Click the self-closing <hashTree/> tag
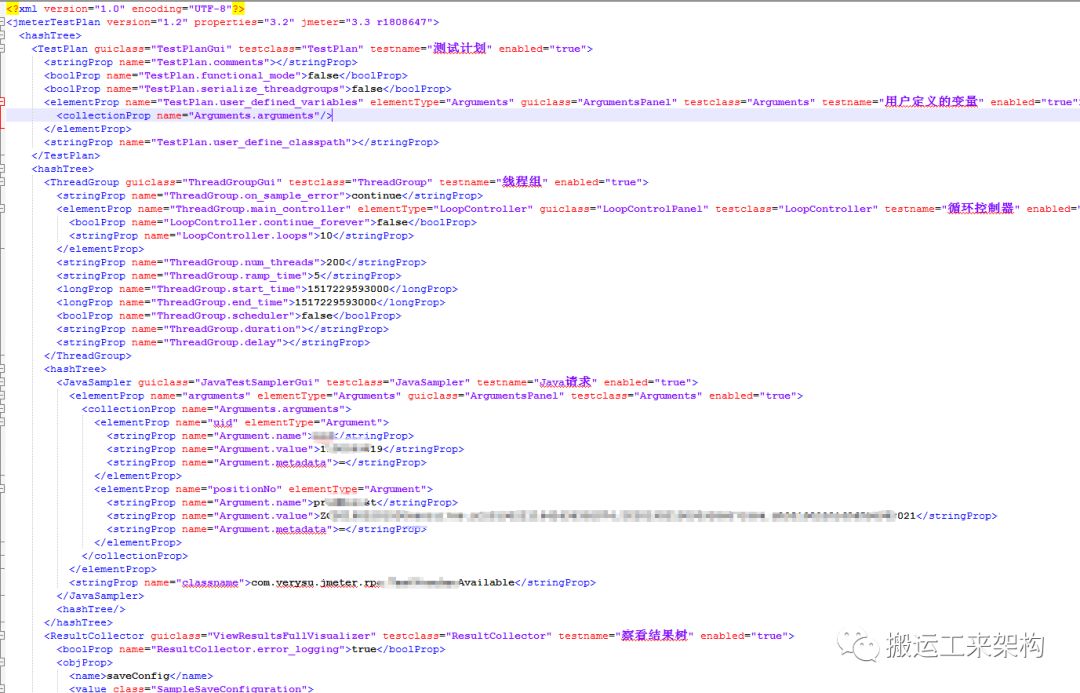The height and width of the screenshot is (693, 1080). pyautogui.click(x=91, y=610)
